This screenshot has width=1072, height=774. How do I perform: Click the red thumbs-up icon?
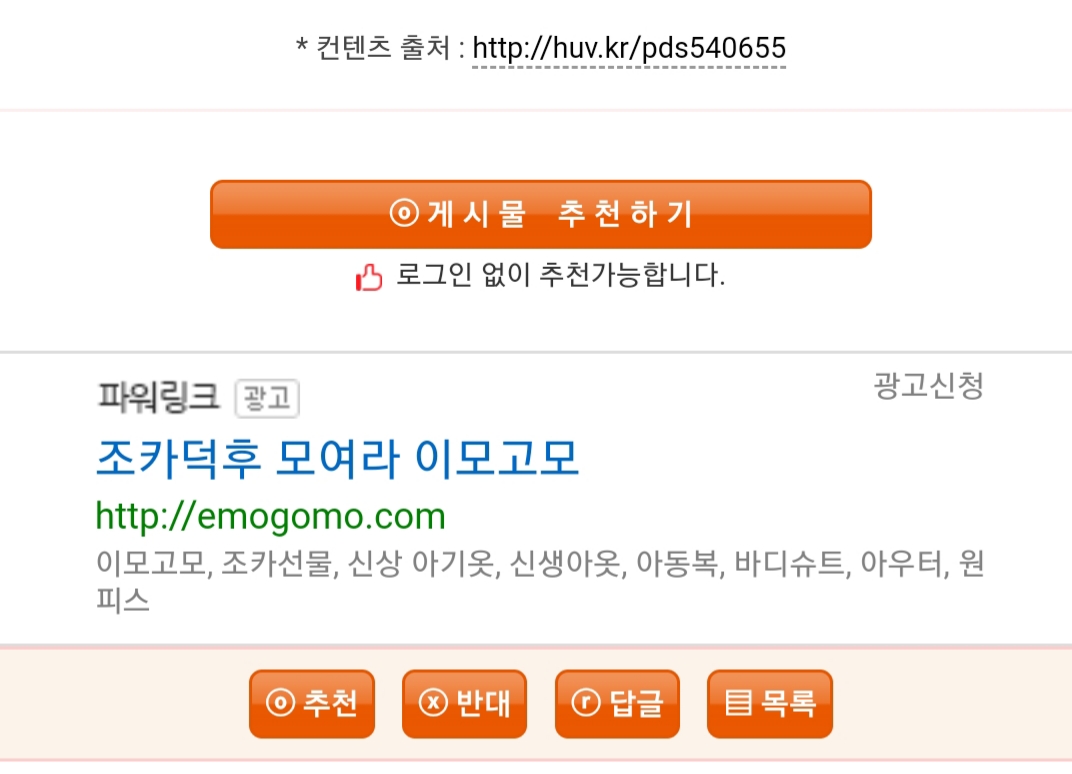click(x=369, y=277)
